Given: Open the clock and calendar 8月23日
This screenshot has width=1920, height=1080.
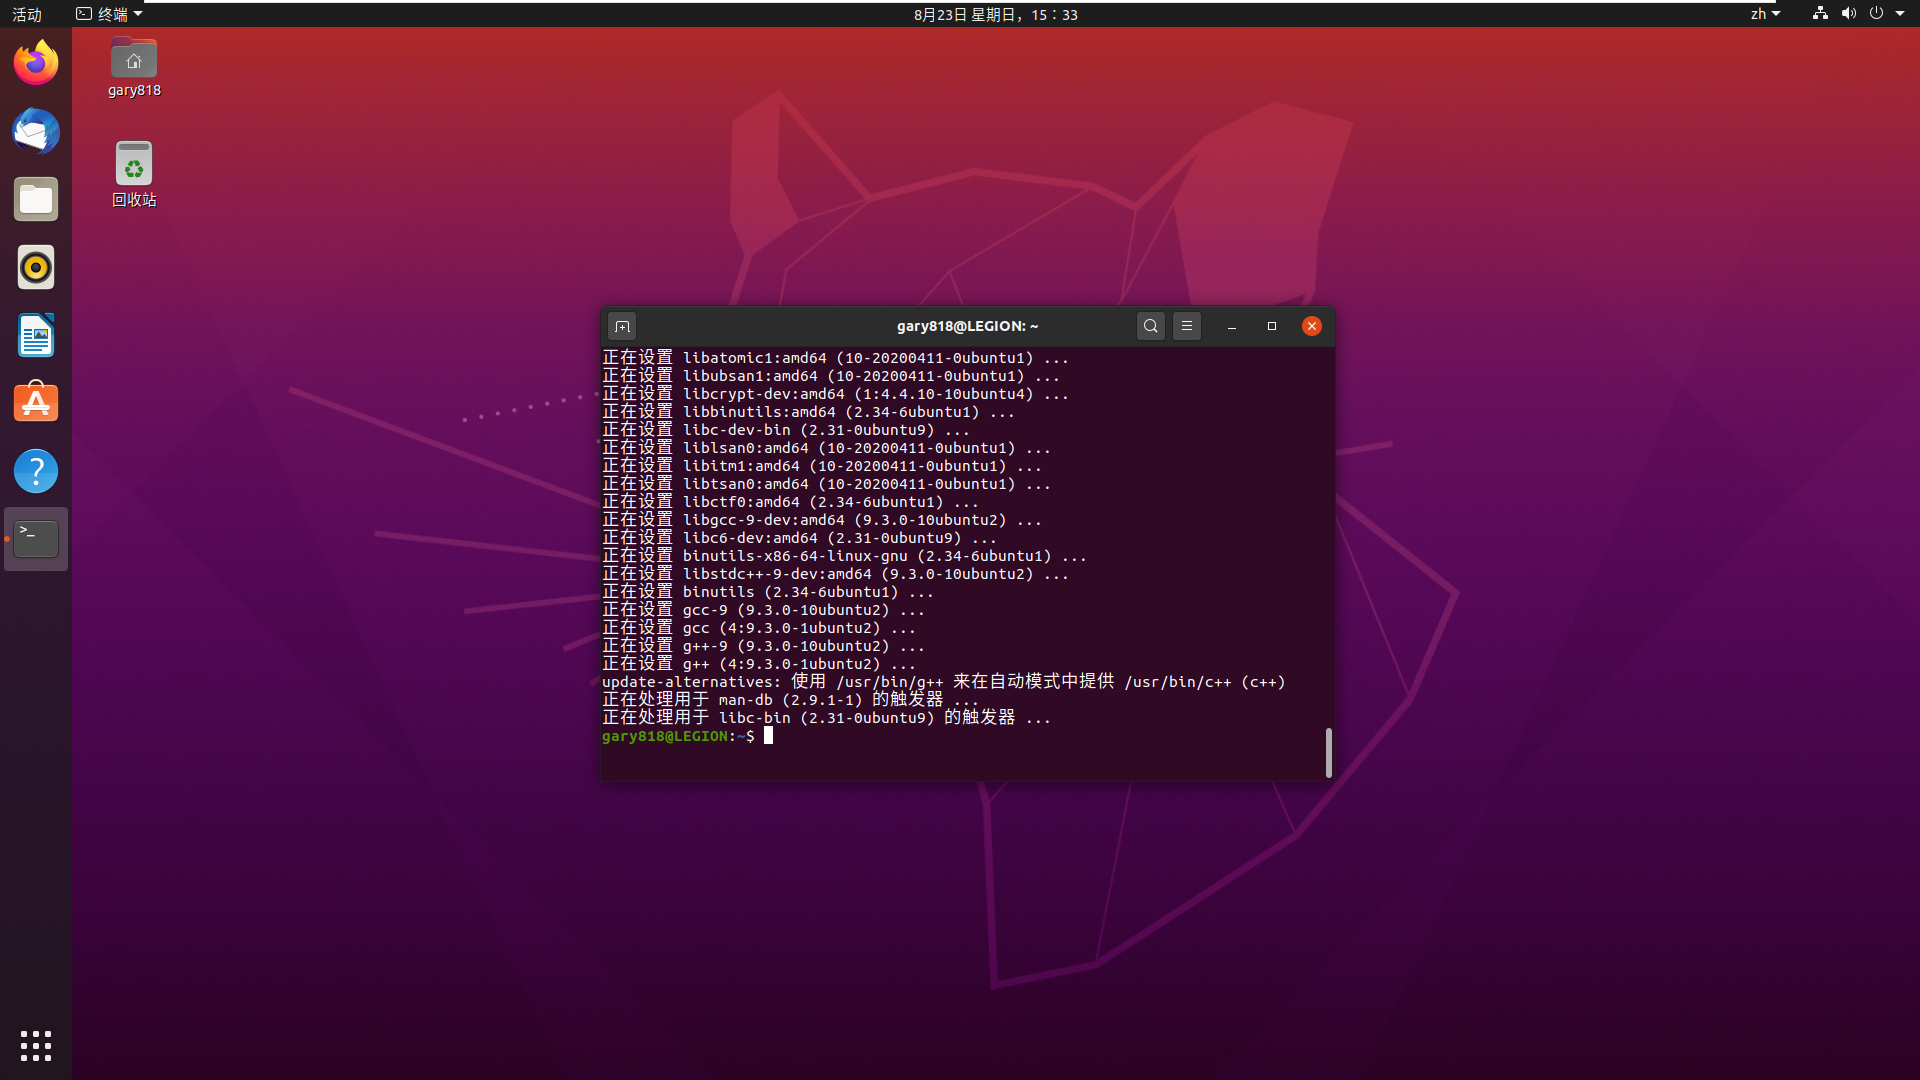Looking at the screenshot, I should click(x=996, y=14).
